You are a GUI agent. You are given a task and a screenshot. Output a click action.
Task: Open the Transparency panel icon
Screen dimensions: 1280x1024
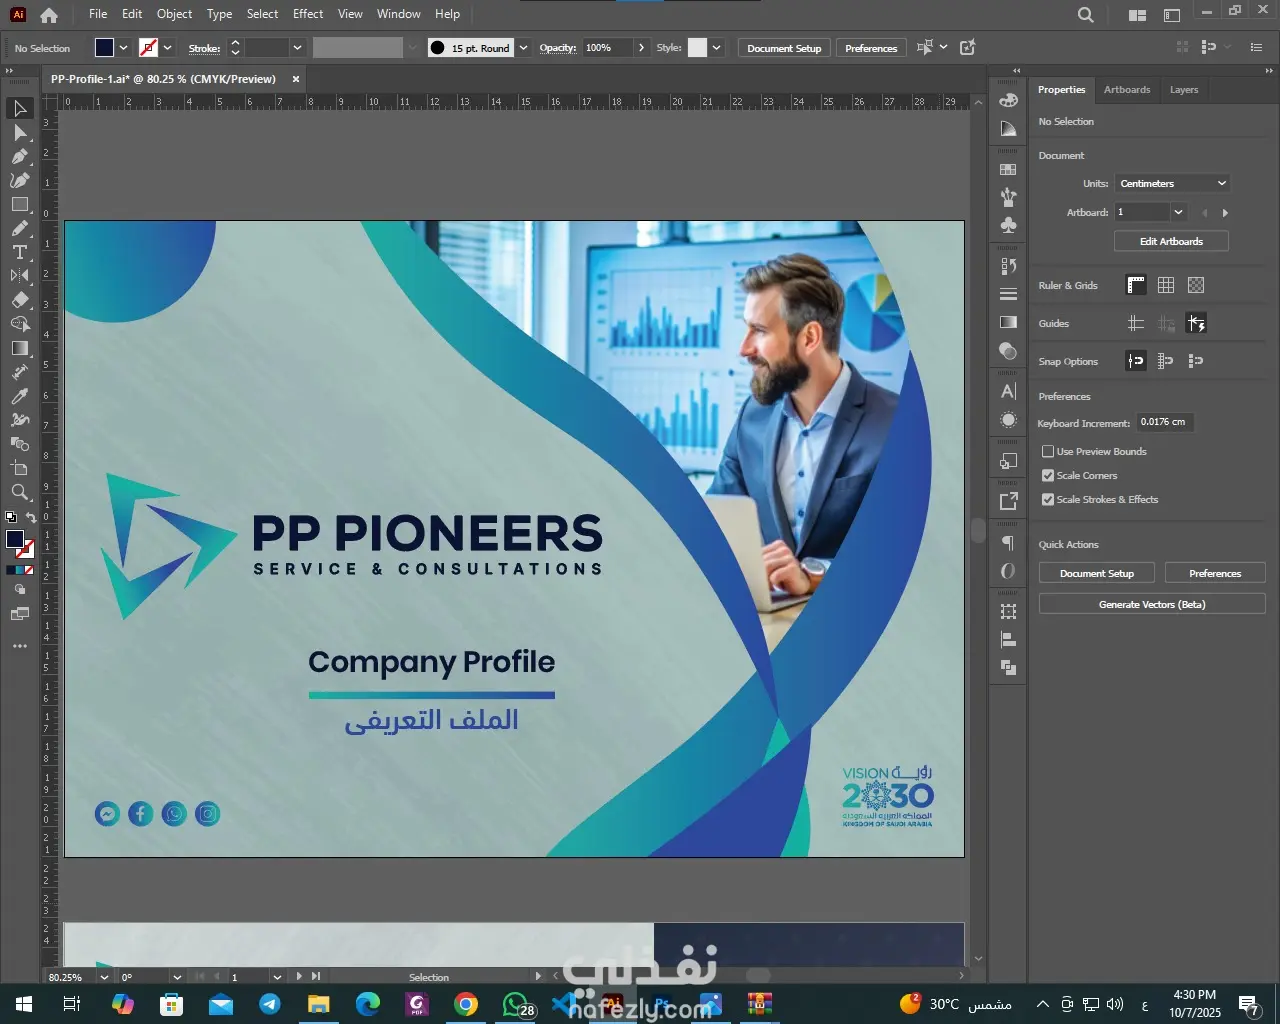(1008, 350)
